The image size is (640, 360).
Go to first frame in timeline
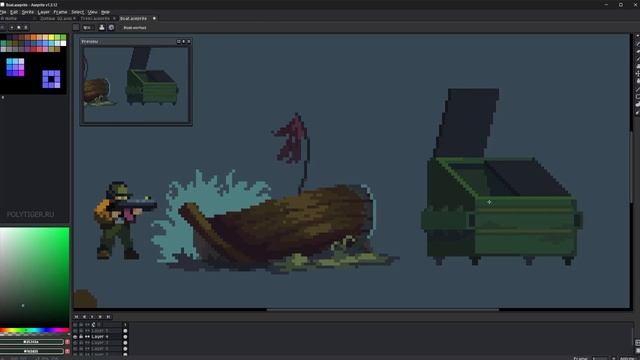coord(76,317)
